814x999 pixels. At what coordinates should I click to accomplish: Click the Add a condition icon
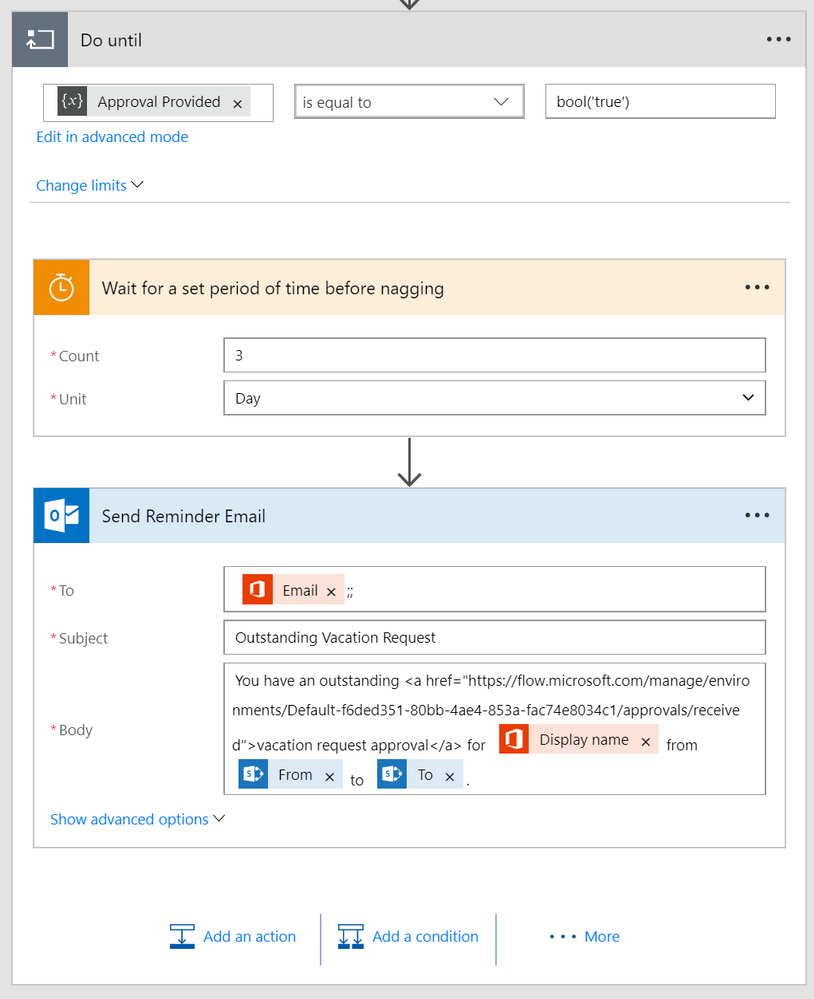coord(351,937)
